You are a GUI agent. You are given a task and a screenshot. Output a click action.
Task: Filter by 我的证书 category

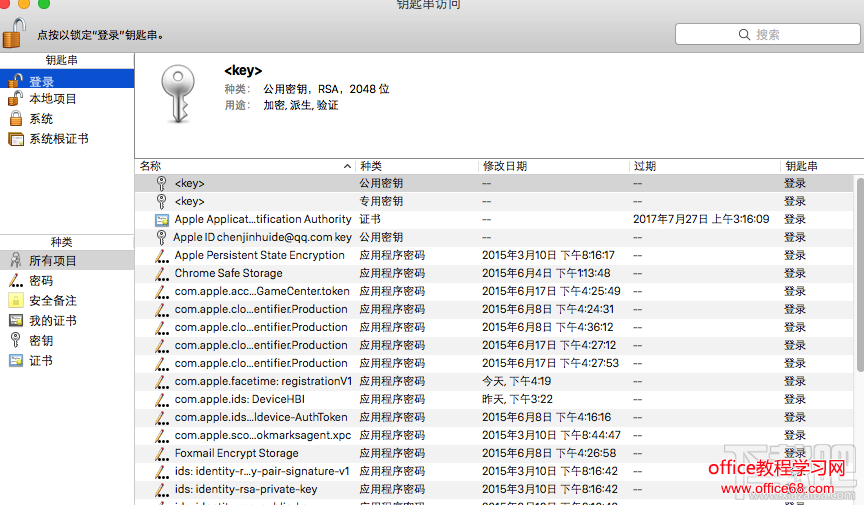tap(52, 321)
